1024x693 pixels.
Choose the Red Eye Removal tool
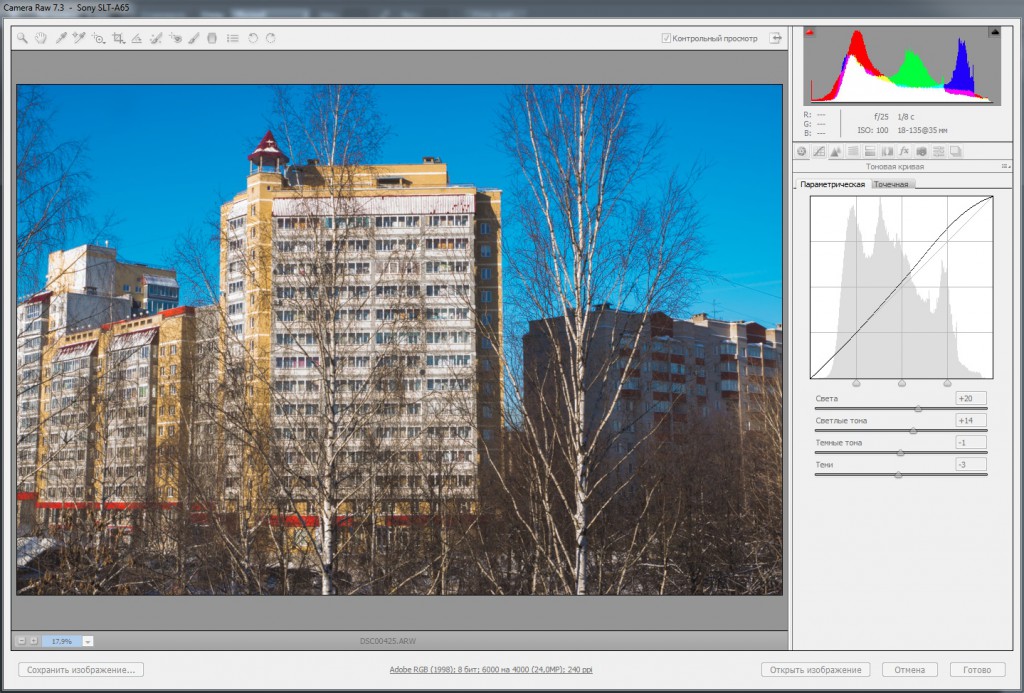click(x=175, y=39)
